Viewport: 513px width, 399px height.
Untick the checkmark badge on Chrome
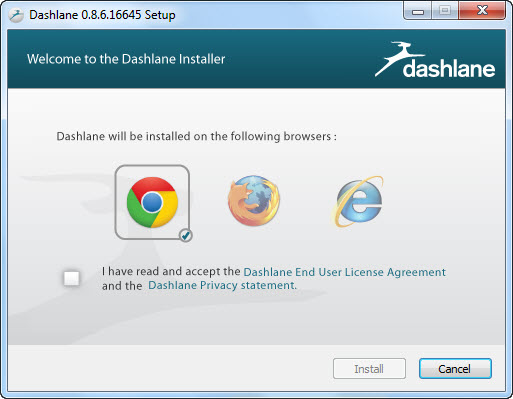click(185, 236)
